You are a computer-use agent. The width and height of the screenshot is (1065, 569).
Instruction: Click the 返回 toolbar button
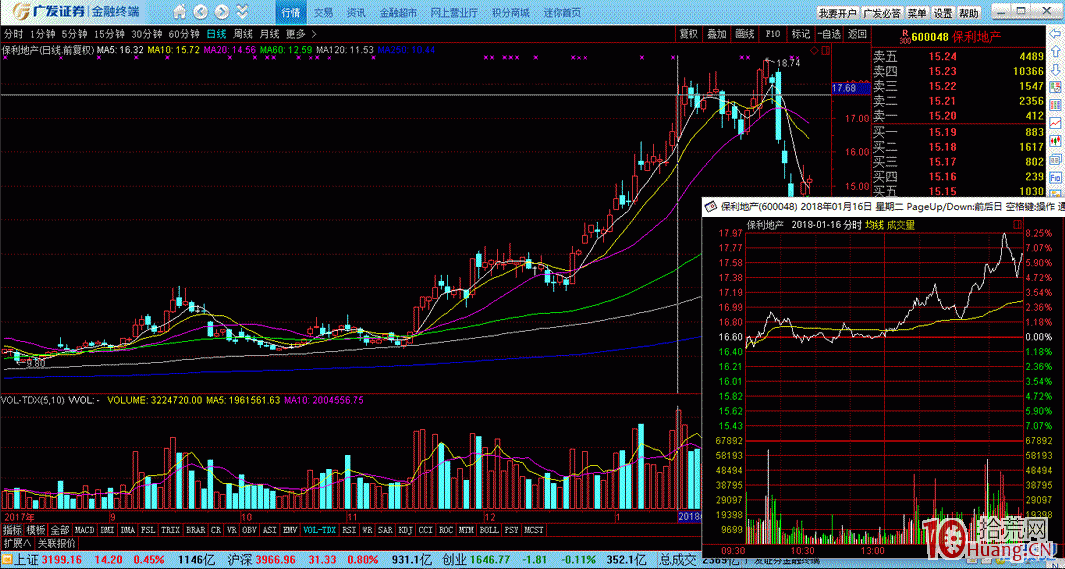click(x=857, y=34)
